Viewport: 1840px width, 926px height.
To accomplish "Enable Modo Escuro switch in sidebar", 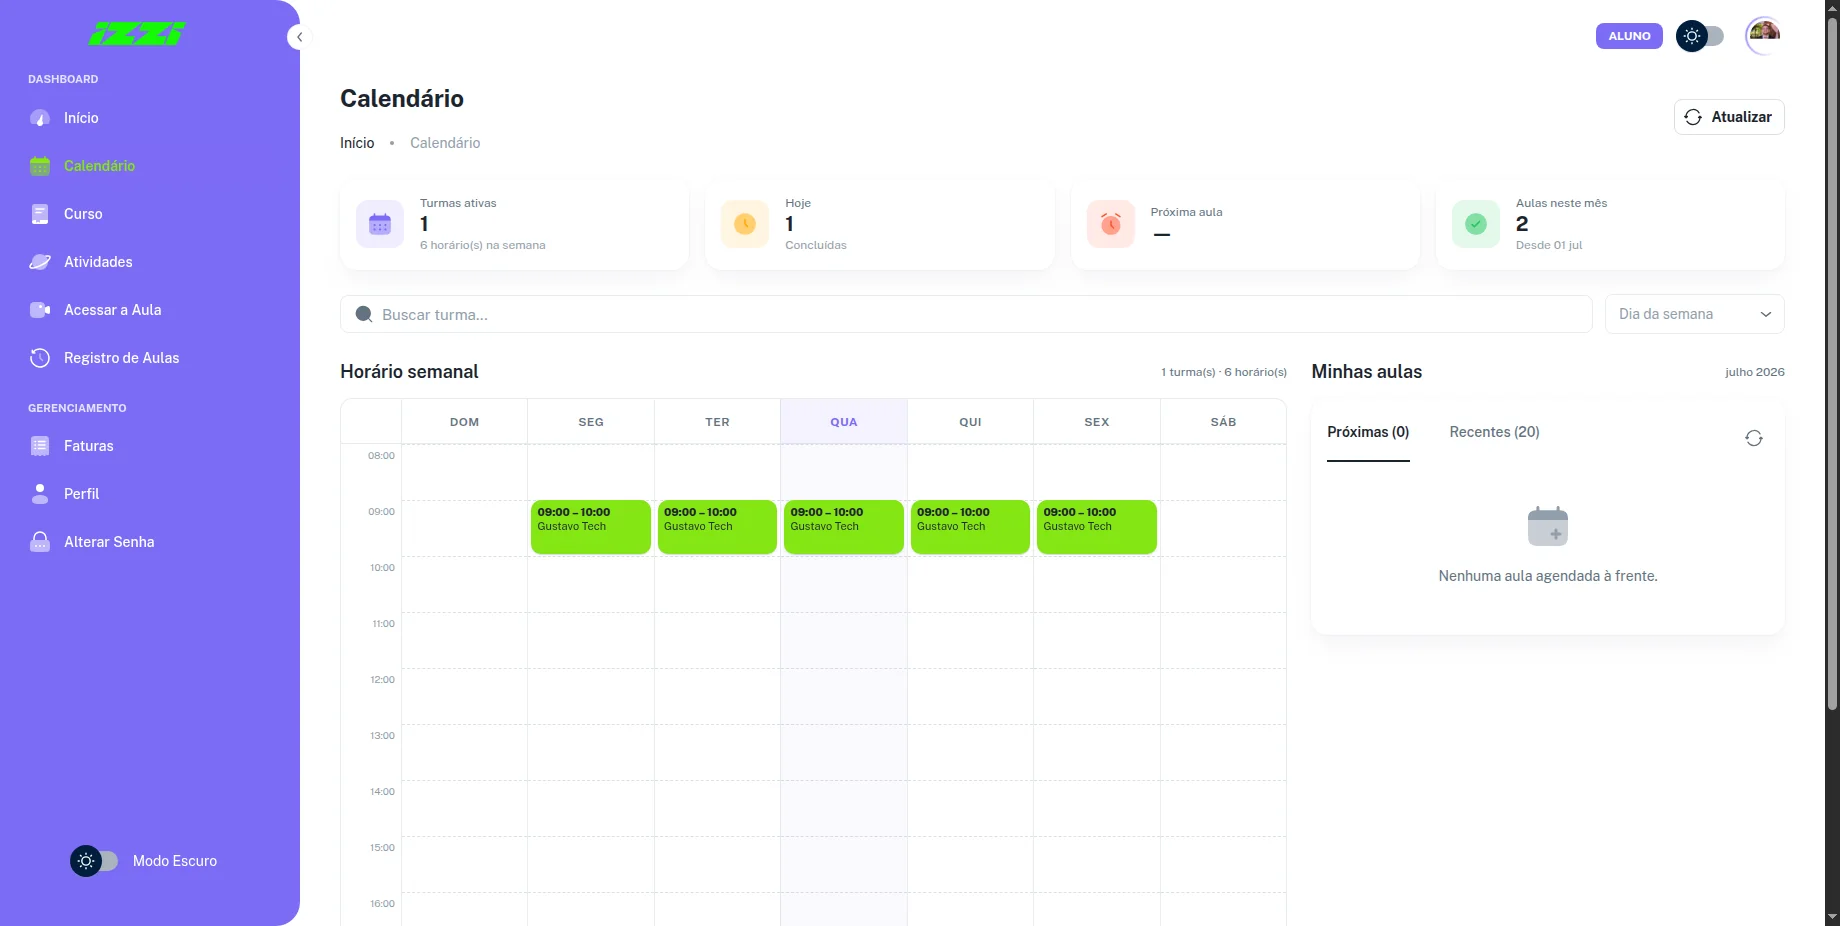I will [94, 861].
